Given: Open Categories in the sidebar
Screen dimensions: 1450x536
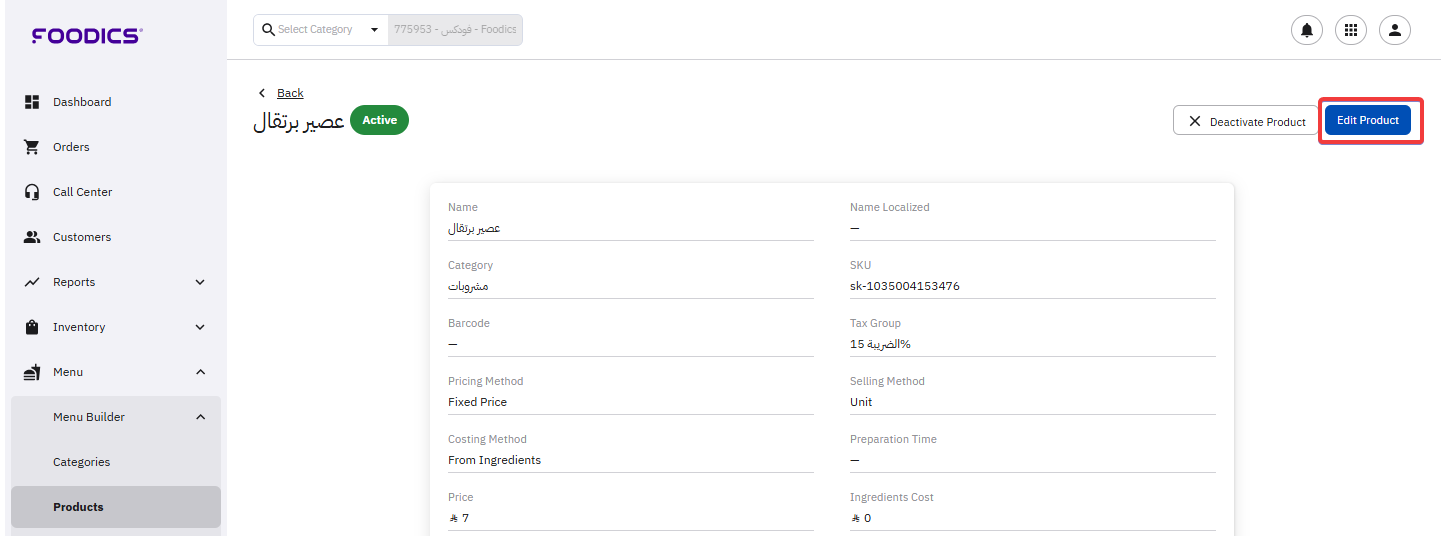Looking at the screenshot, I should [82, 462].
